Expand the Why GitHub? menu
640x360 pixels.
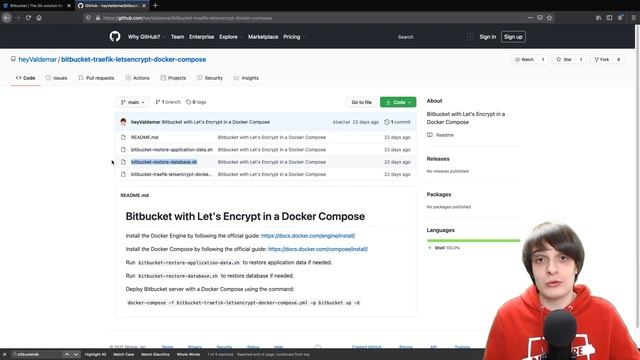point(146,37)
